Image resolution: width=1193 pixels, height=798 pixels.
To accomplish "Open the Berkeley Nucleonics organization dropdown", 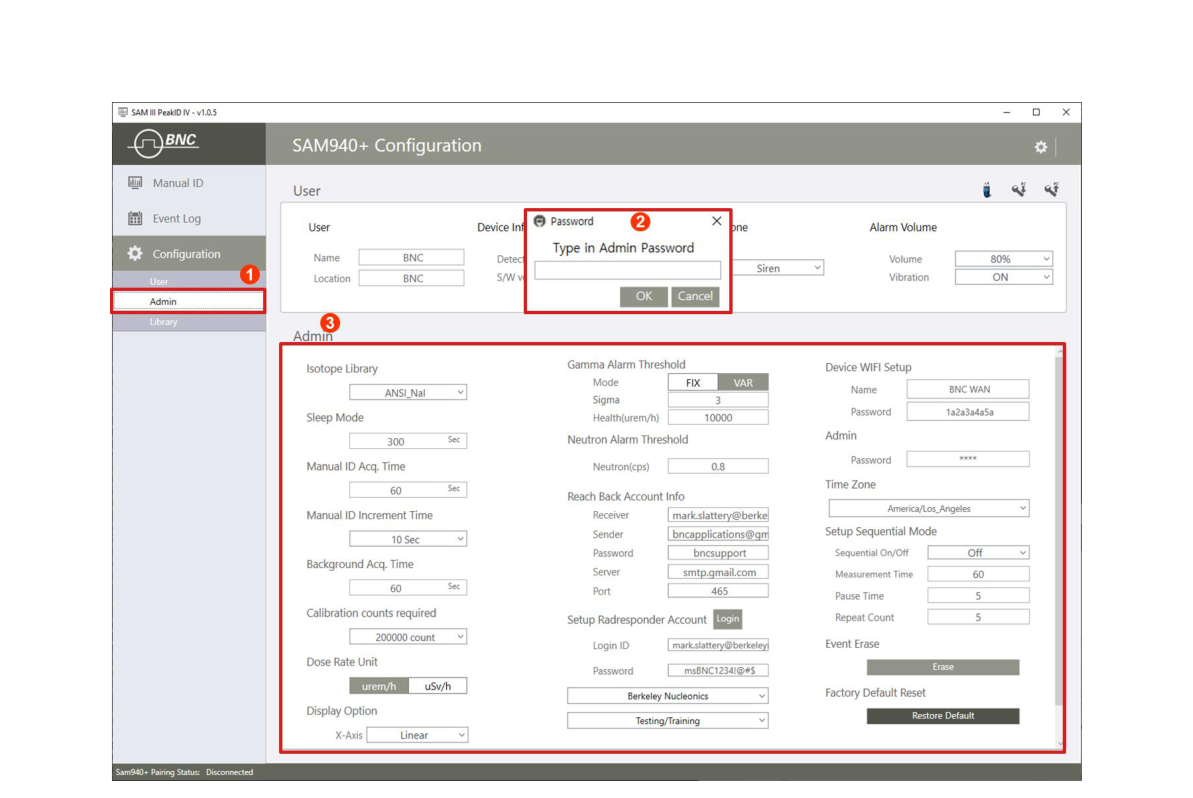I will click(667, 696).
